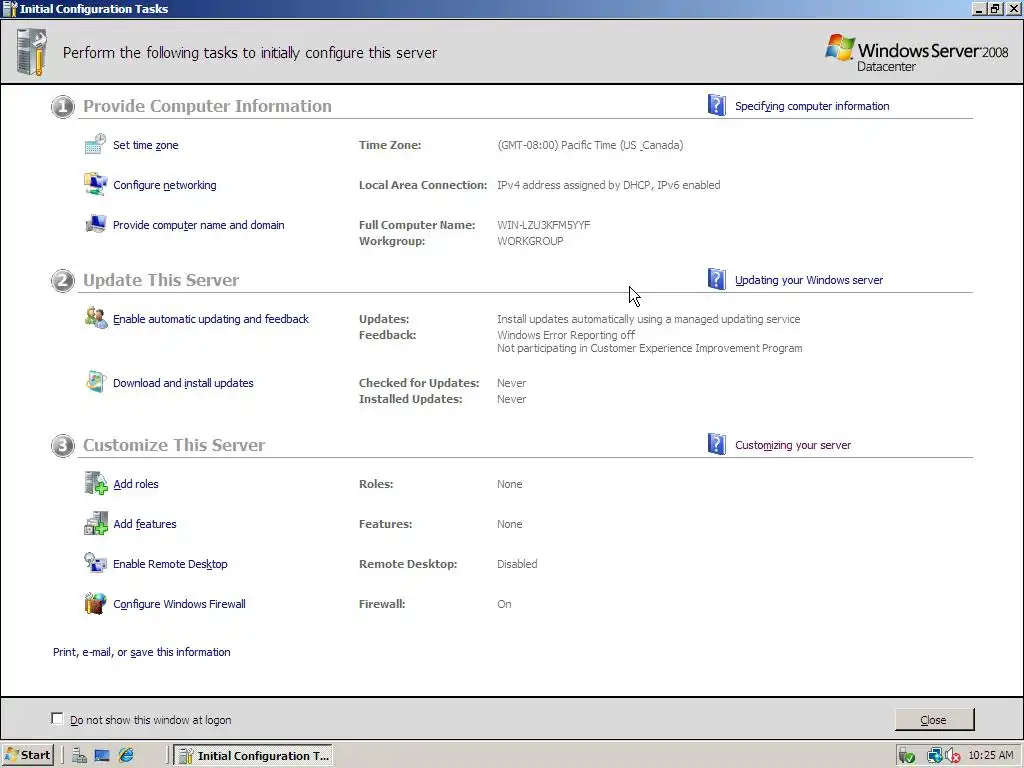This screenshot has height=768, width=1024.
Task: Click Initial Configuration Tasks taskbar button
Action: pos(254,756)
